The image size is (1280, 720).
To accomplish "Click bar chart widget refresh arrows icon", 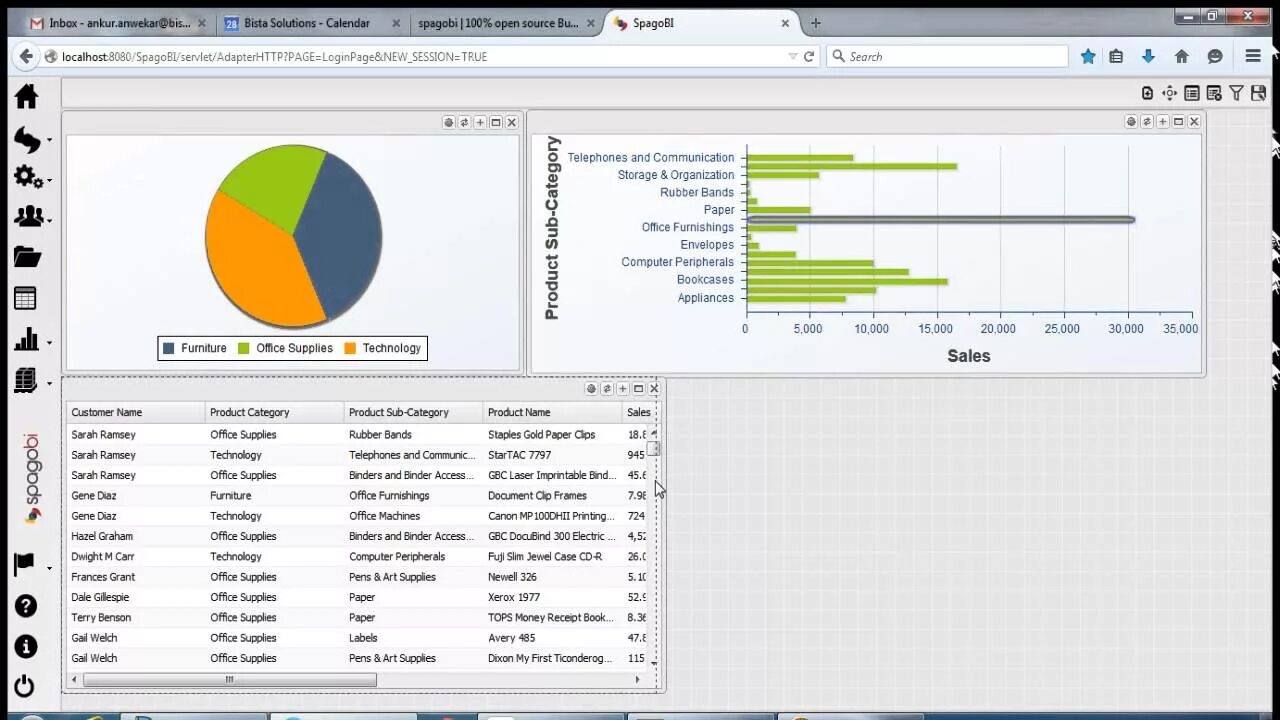I will (1147, 122).
